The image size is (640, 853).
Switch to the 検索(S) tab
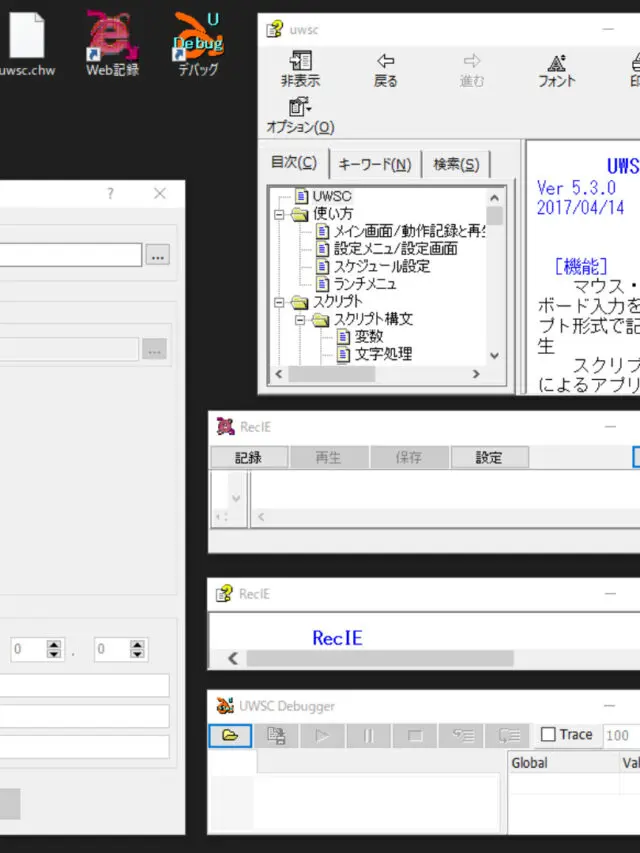[x=456, y=164]
